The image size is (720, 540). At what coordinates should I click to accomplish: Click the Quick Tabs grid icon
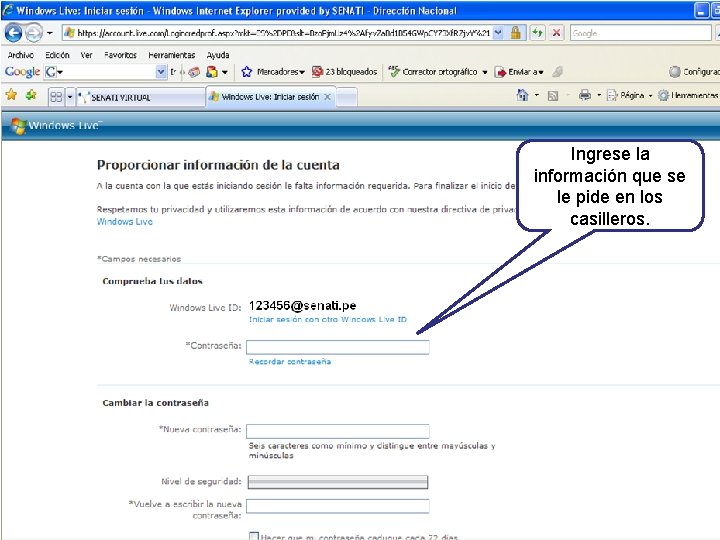(x=56, y=96)
